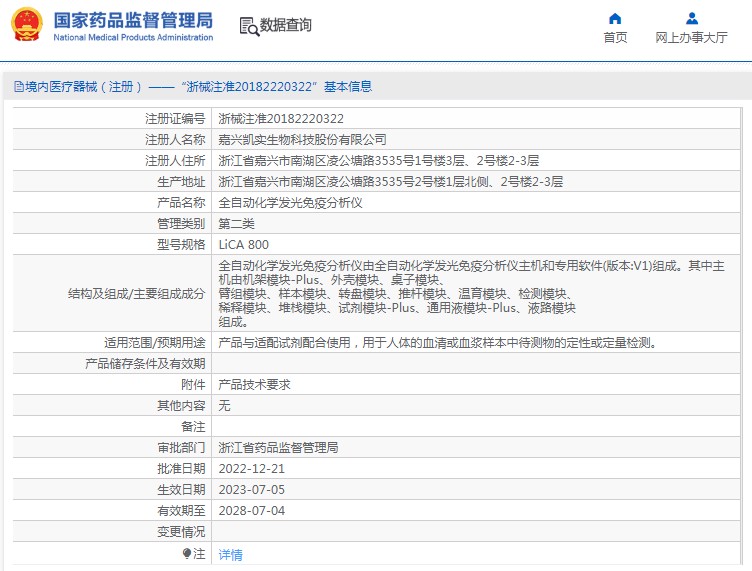Click registrant name 嘉兴凯实生物科技股份有限公司

pos(302,139)
